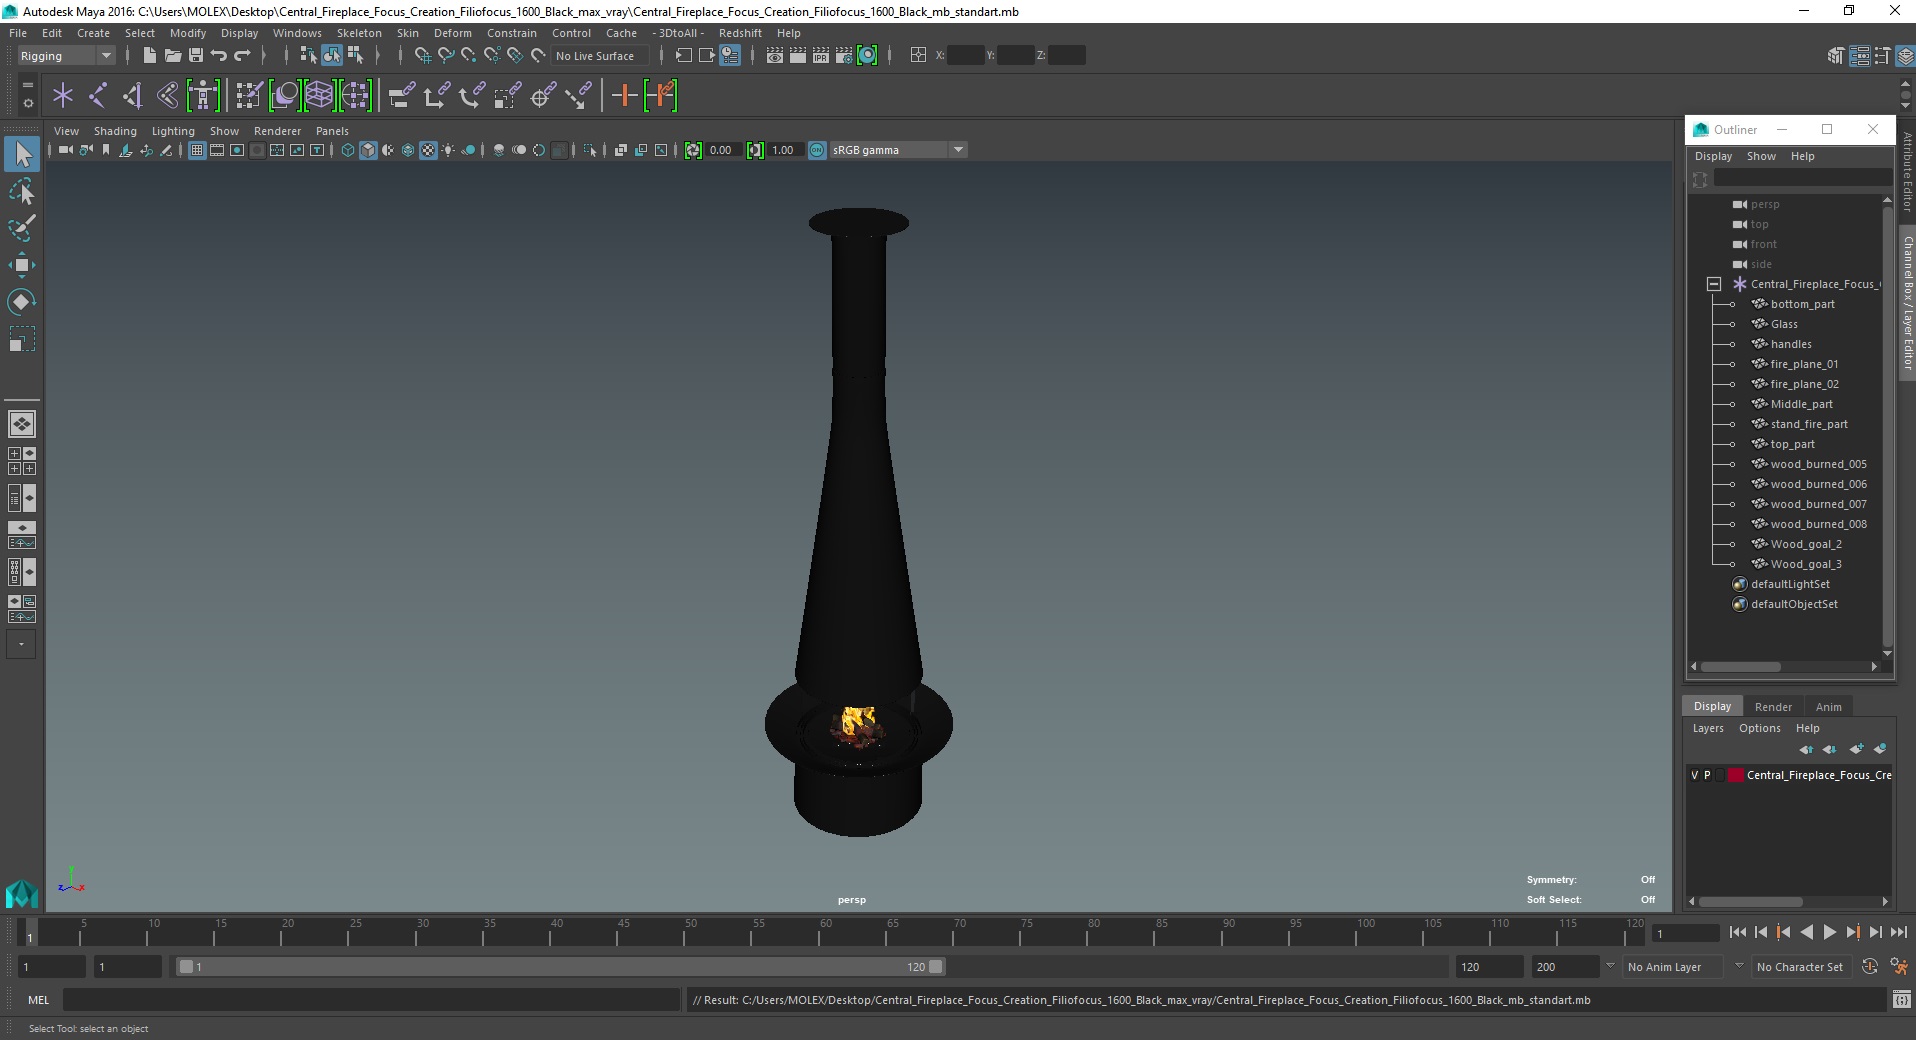Toggle Use All Lights in viewport toolbar
Viewport: 1916px width, 1040px height.
[x=448, y=150]
